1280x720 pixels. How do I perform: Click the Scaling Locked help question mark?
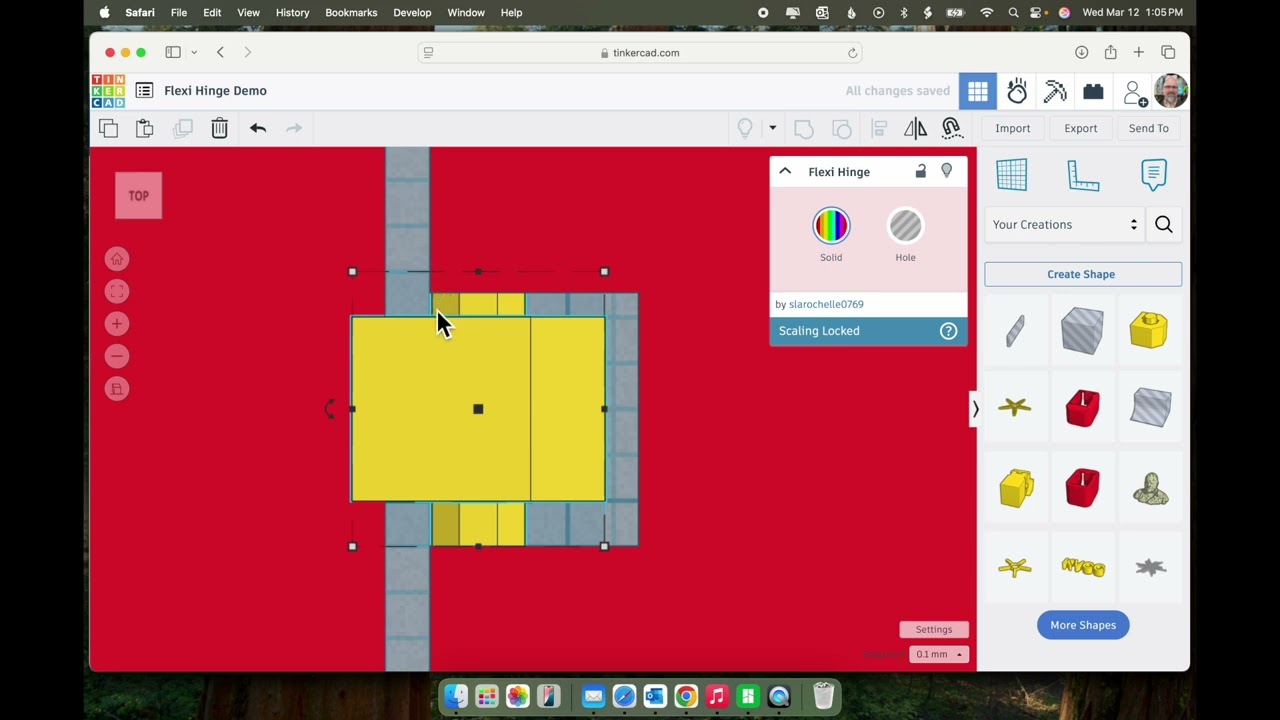[948, 331]
